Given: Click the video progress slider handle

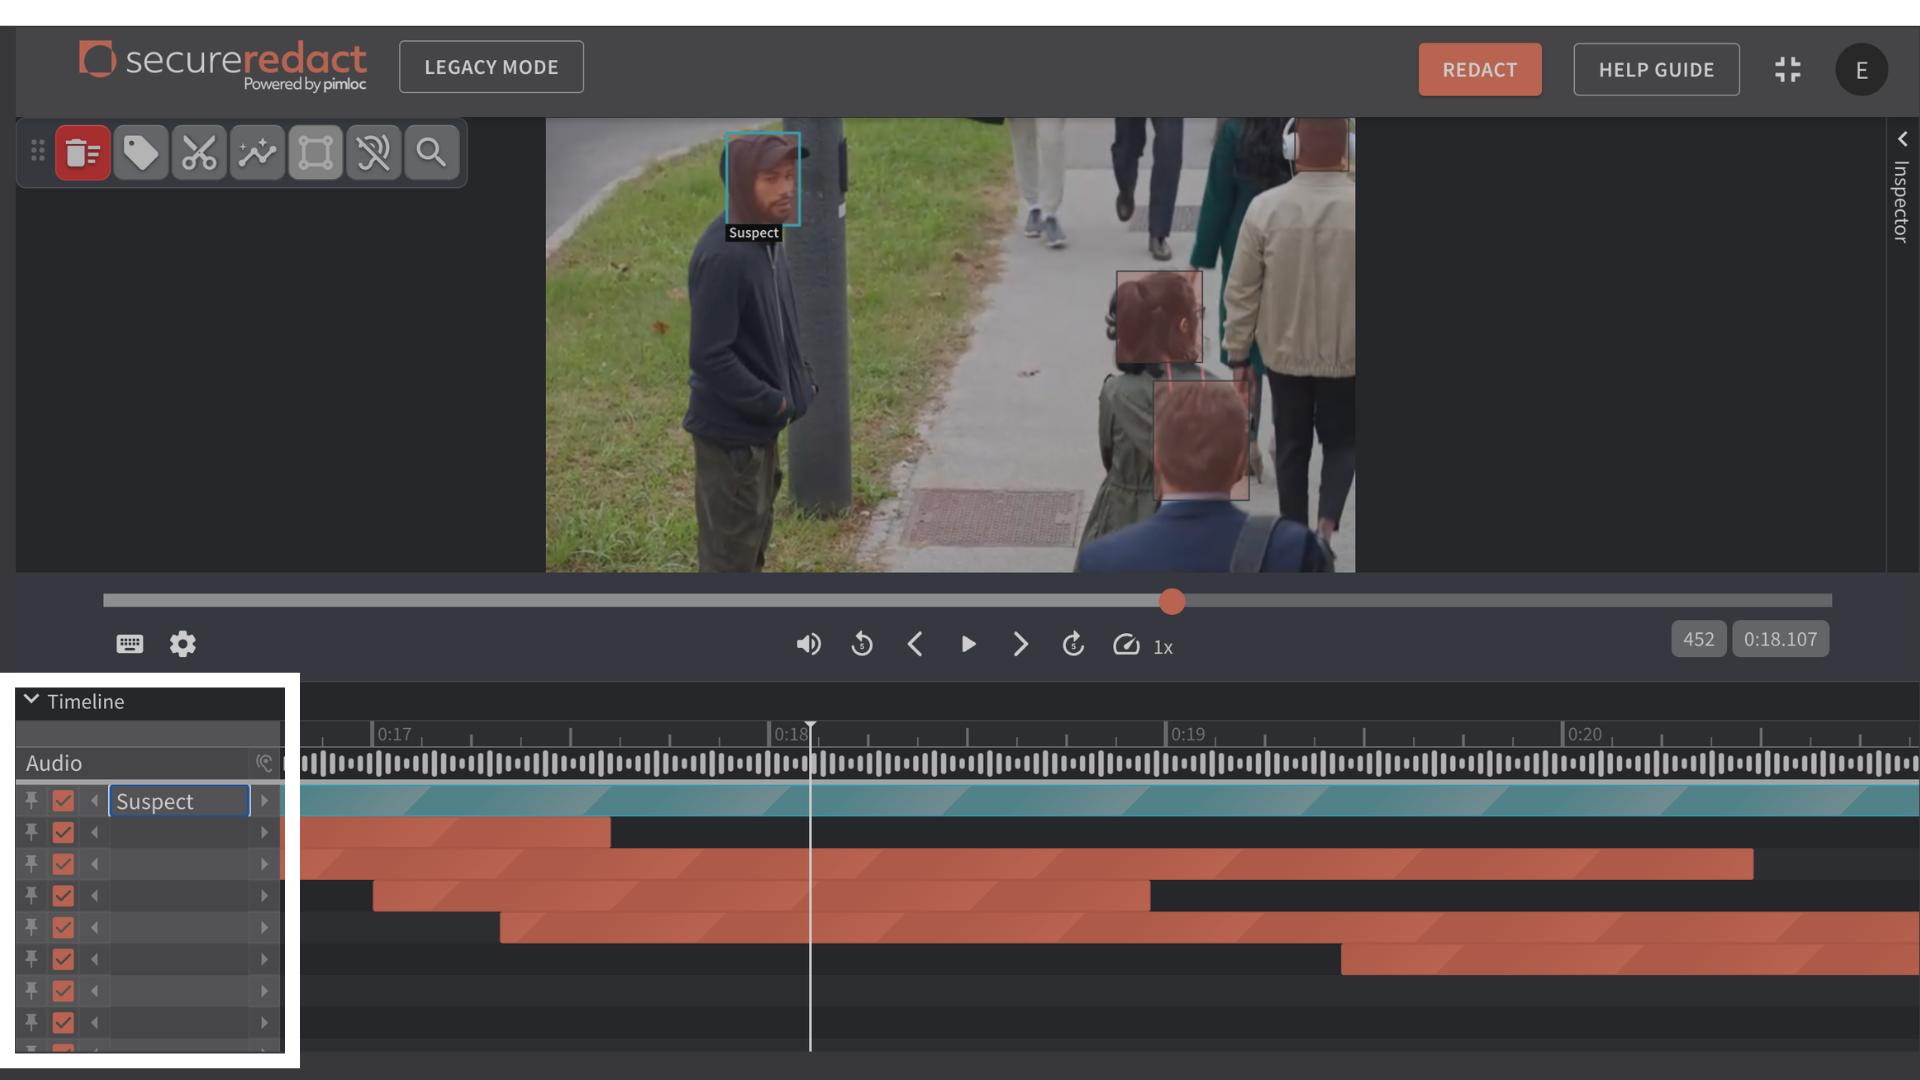Looking at the screenshot, I should pyautogui.click(x=1172, y=601).
